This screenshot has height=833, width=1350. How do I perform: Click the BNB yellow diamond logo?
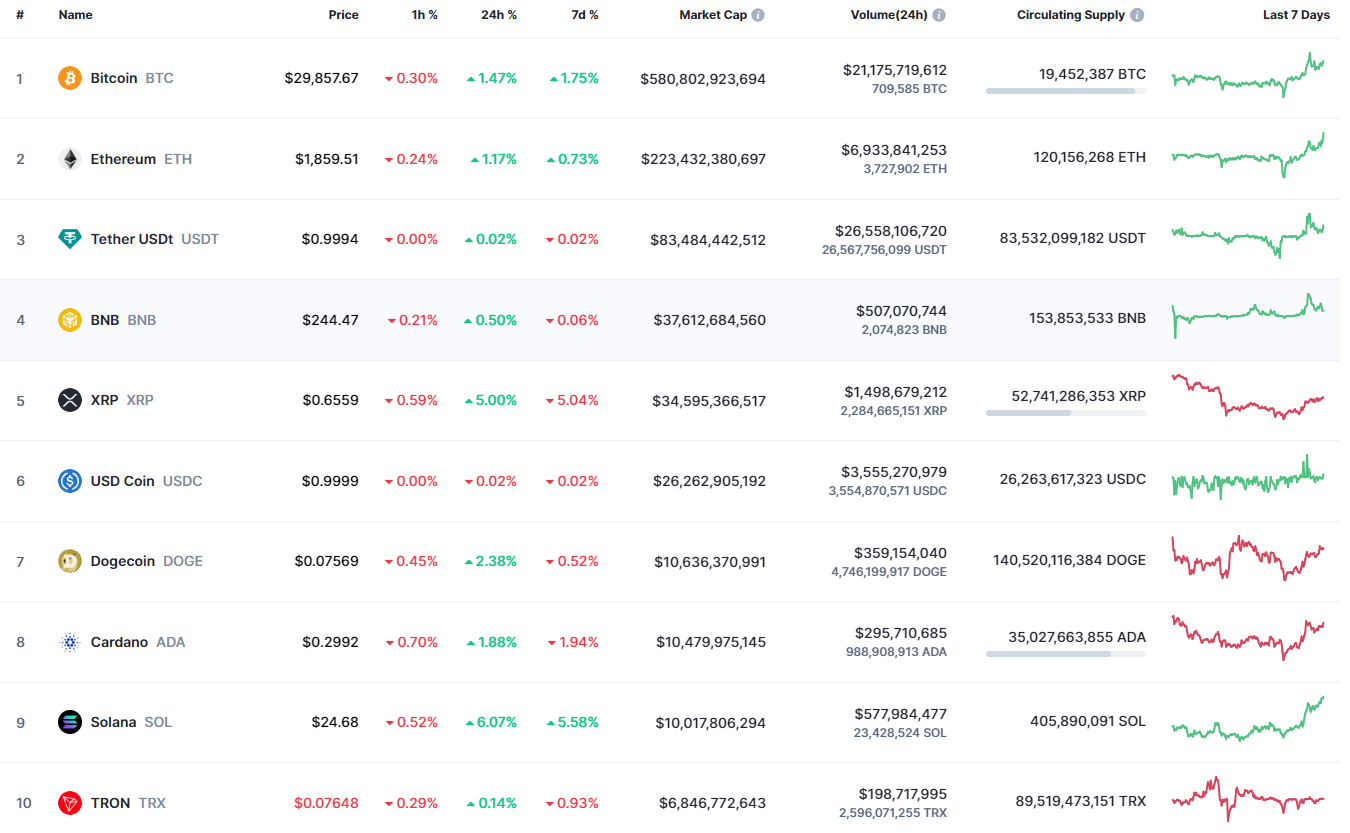click(x=68, y=319)
